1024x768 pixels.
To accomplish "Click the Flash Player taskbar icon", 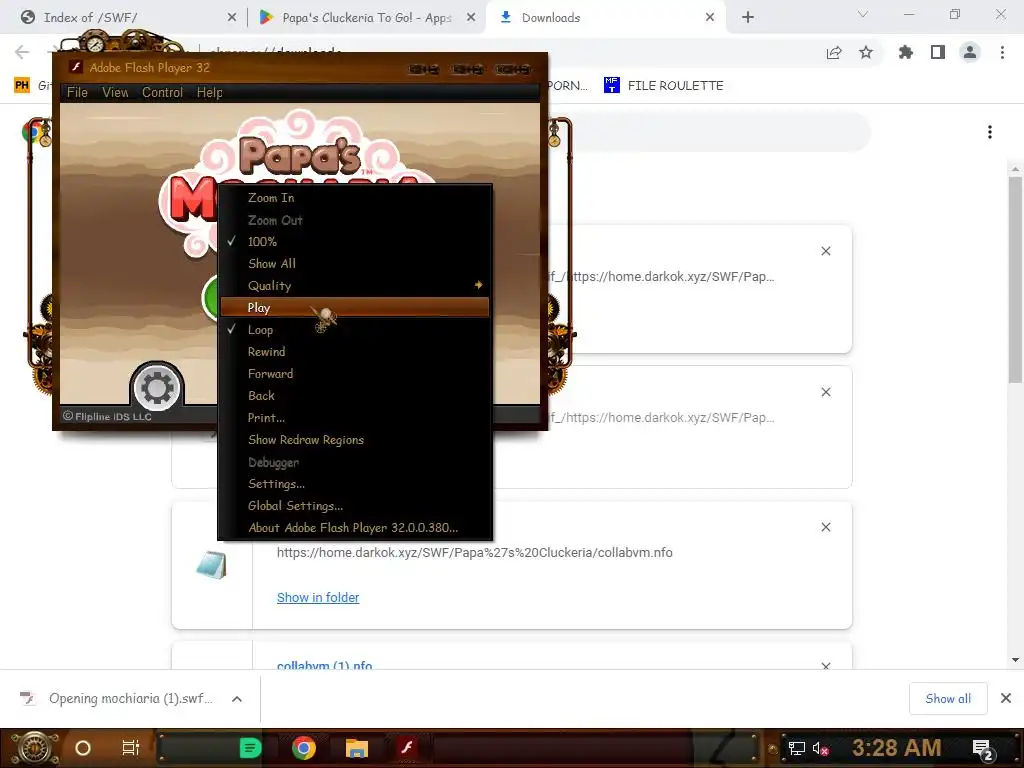I will (x=407, y=747).
